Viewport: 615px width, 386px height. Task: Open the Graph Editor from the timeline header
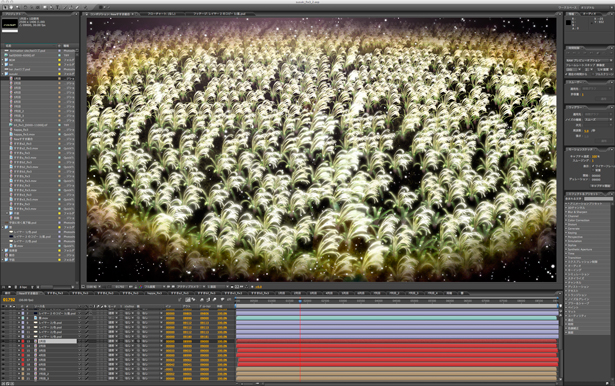(x=229, y=300)
